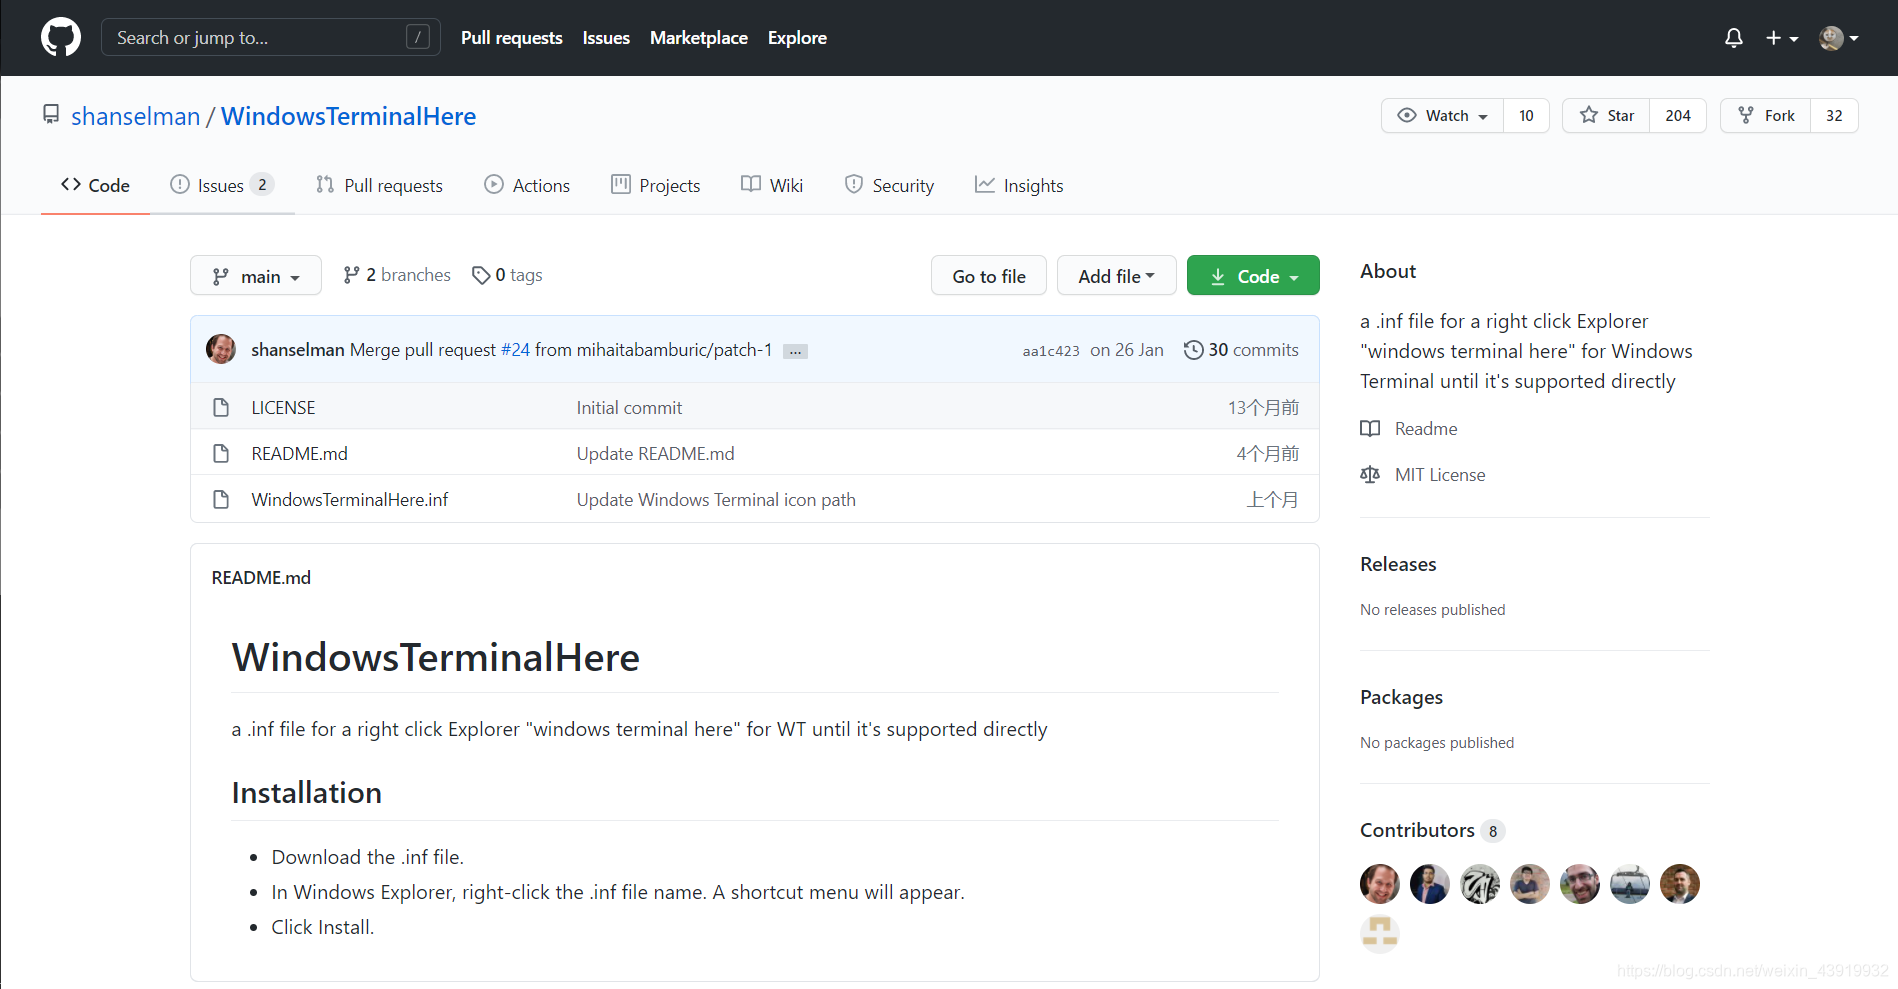View the 30 commits history
The height and width of the screenshot is (989, 1898).
(1241, 350)
